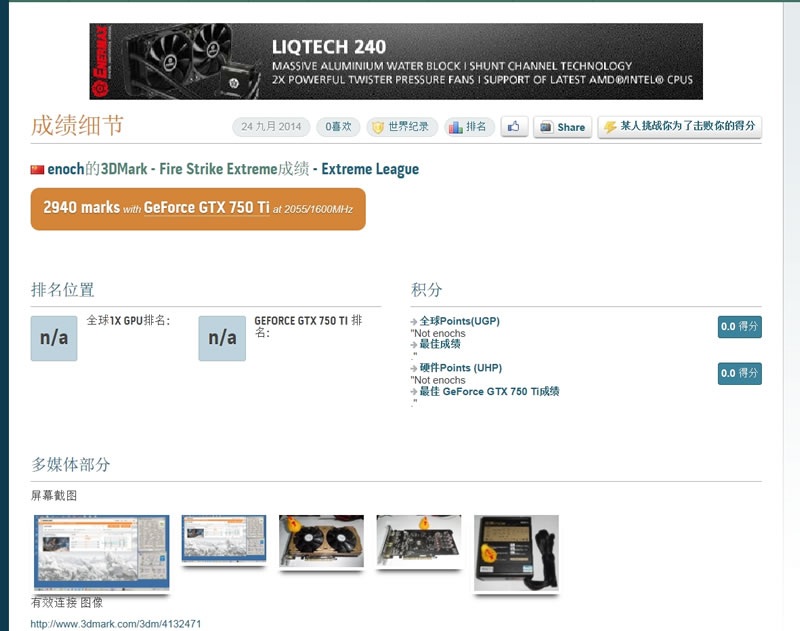Click the thumbs-up like icon
The width and height of the screenshot is (800, 631).
[x=514, y=127]
